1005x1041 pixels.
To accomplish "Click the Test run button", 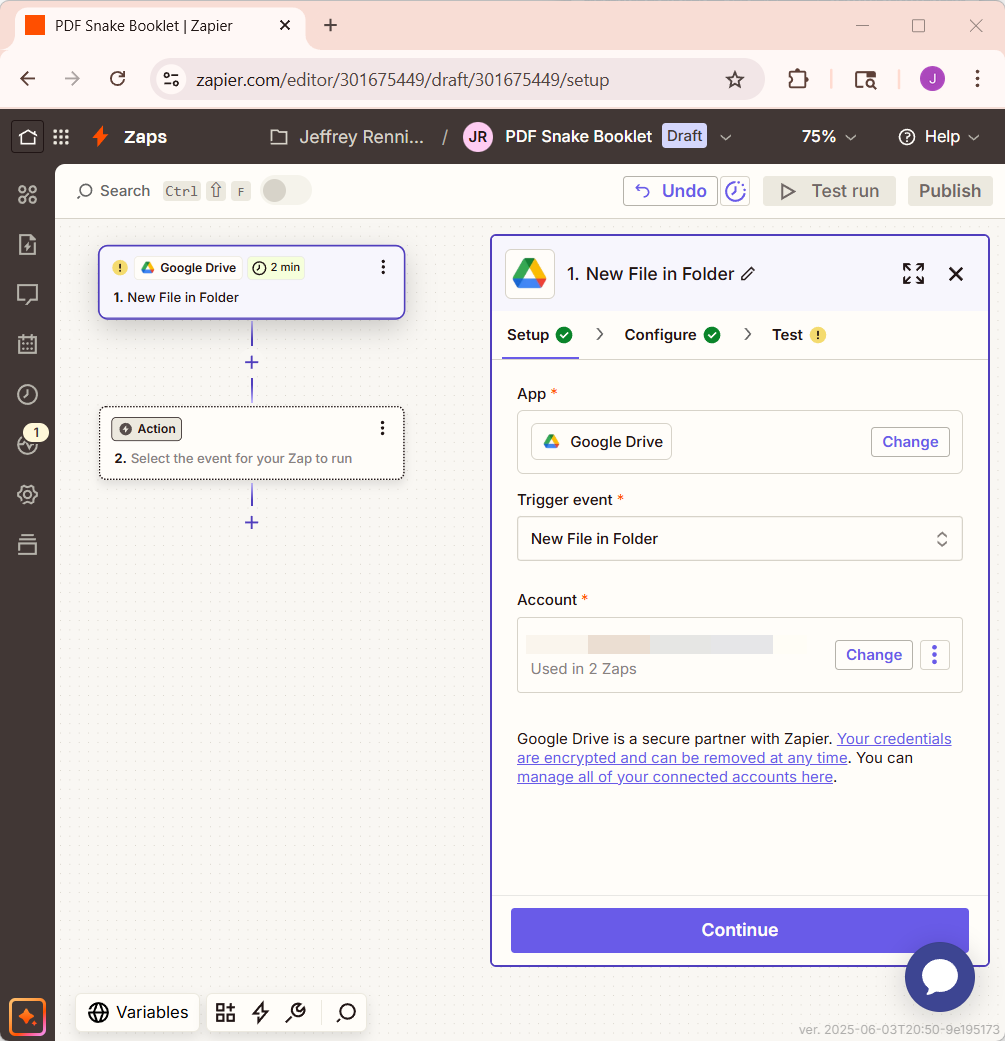I will pyautogui.click(x=829, y=191).
